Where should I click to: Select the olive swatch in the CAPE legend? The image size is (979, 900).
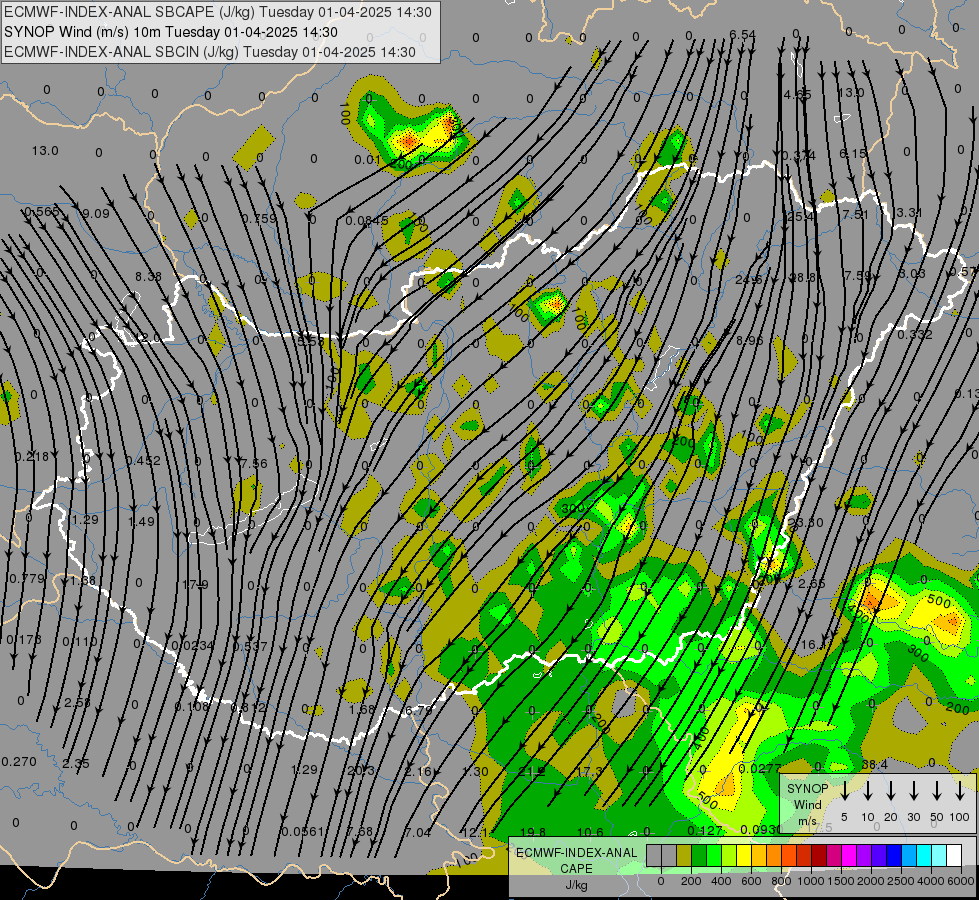click(x=684, y=856)
